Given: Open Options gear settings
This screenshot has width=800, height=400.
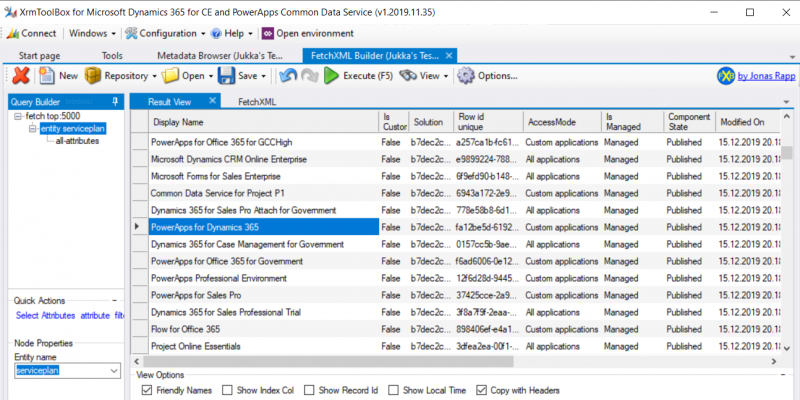Looking at the screenshot, I should point(487,76).
